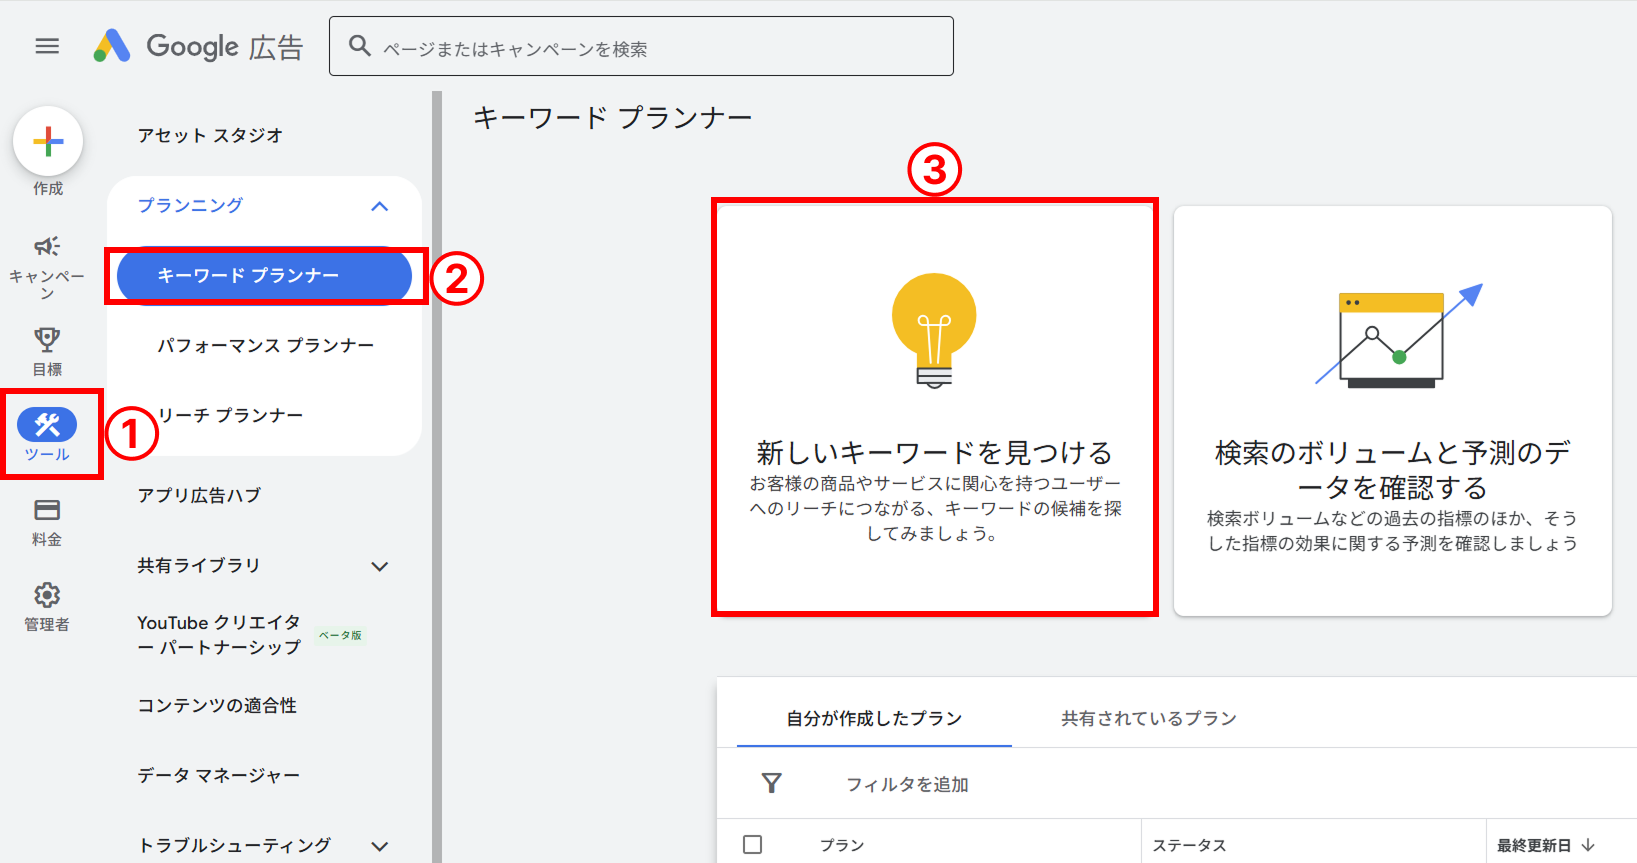Switch to 自分が作成したプラン tab
Screen dimensions: 1637x863
pos(874,718)
